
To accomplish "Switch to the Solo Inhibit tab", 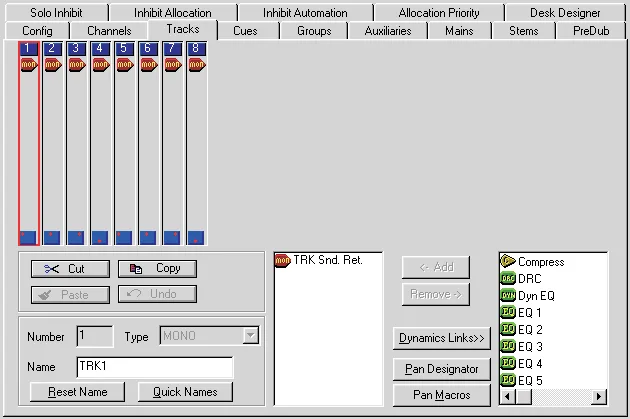I will click(56, 13).
